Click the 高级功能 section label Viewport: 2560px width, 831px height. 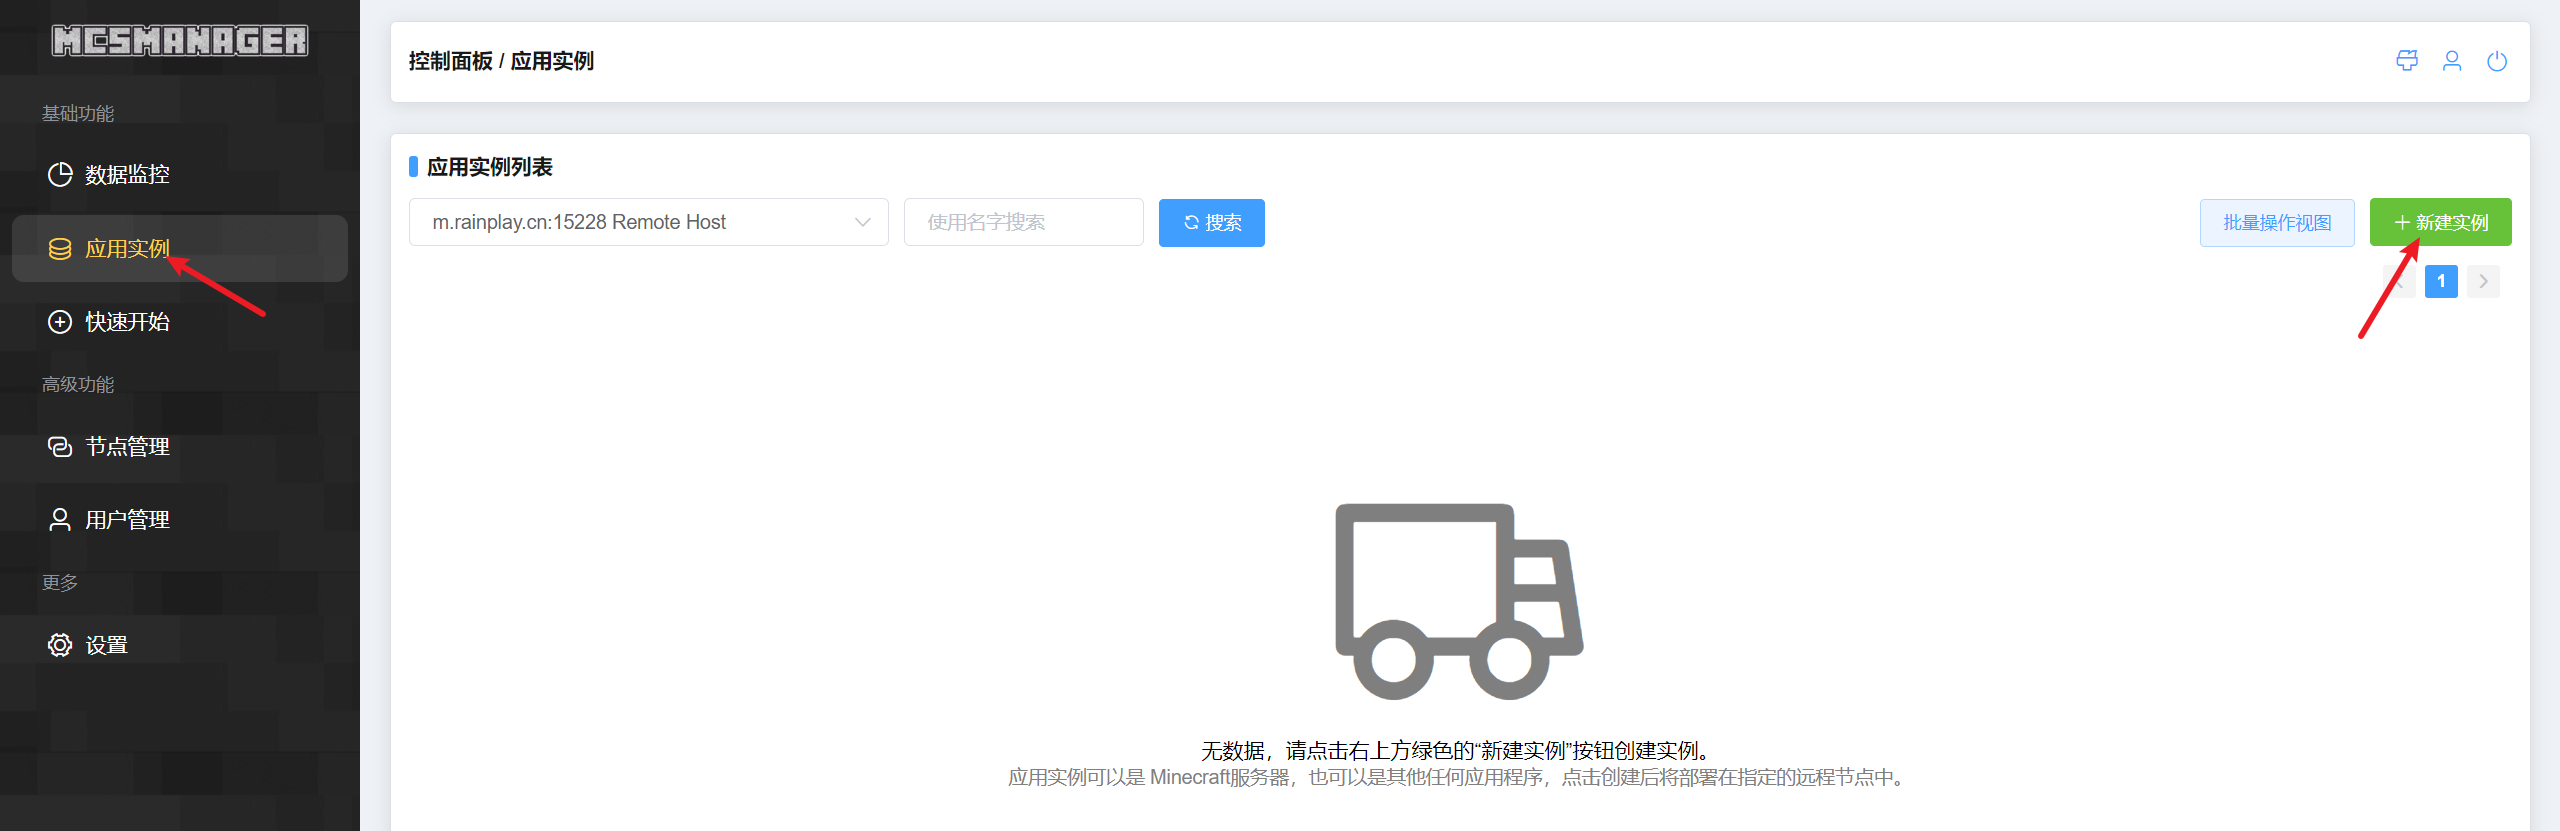(78, 384)
